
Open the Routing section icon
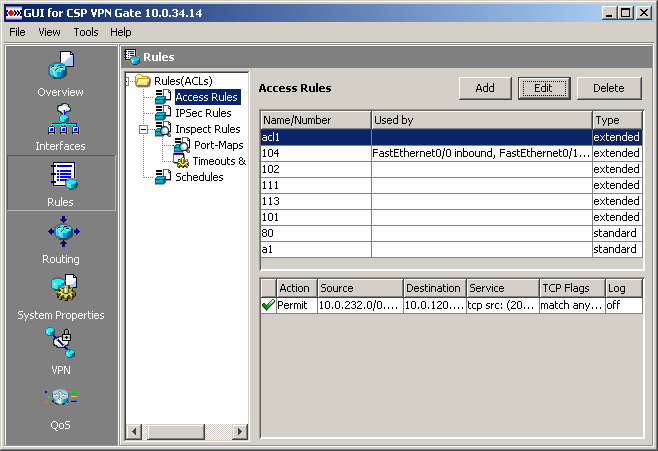(63, 232)
